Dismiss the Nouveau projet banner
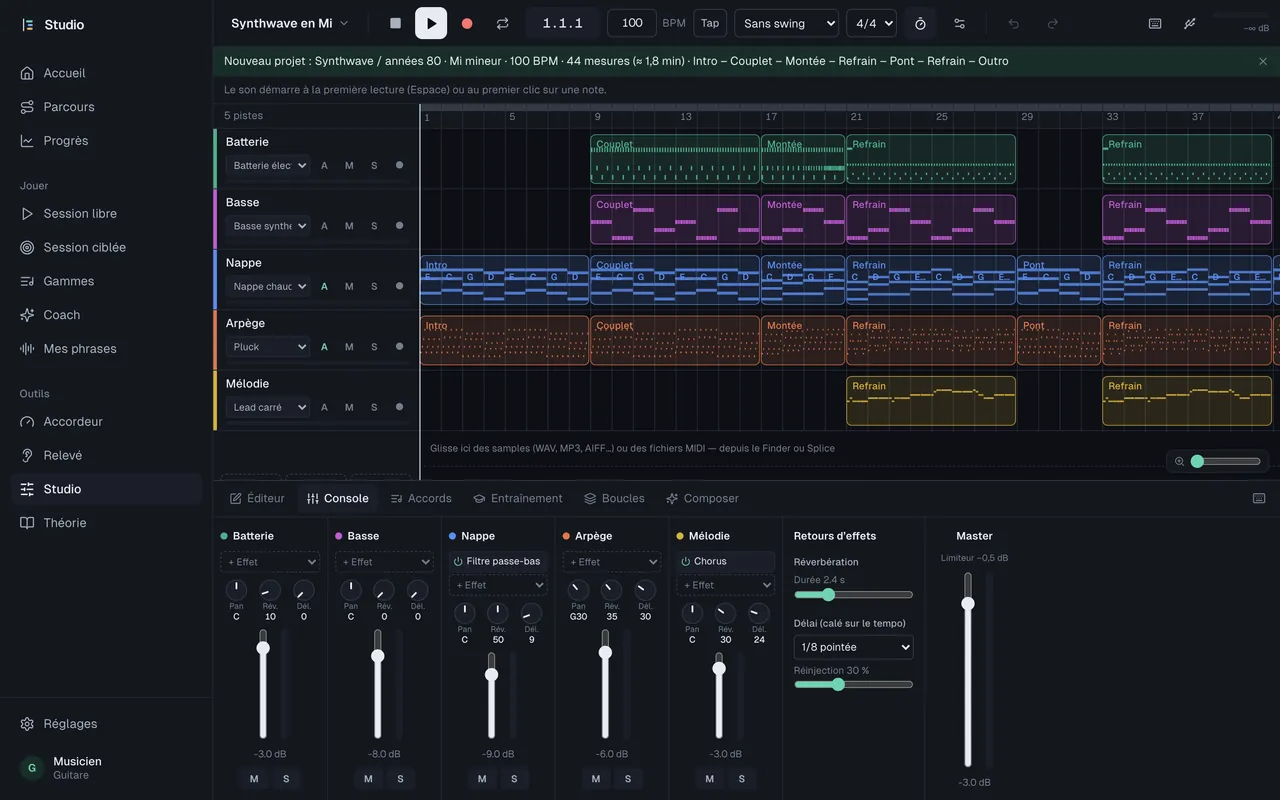Image resolution: width=1280 pixels, height=800 pixels. coord(1262,61)
